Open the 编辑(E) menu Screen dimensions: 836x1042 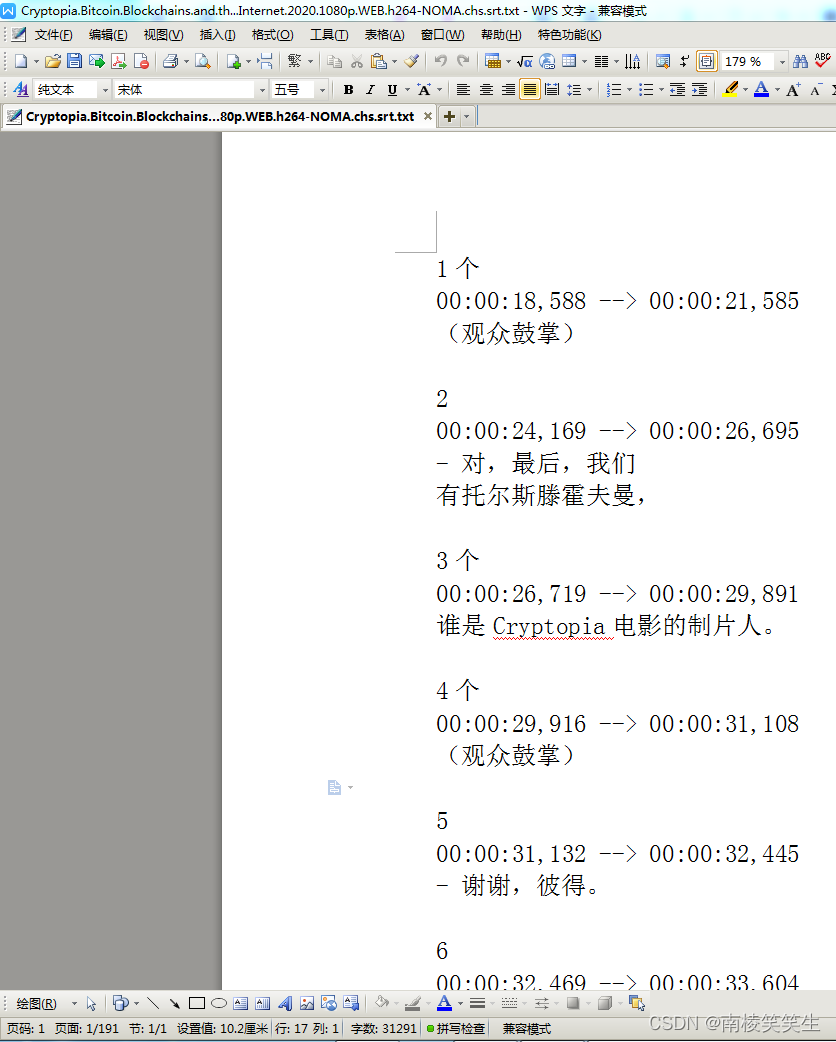point(108,35)
